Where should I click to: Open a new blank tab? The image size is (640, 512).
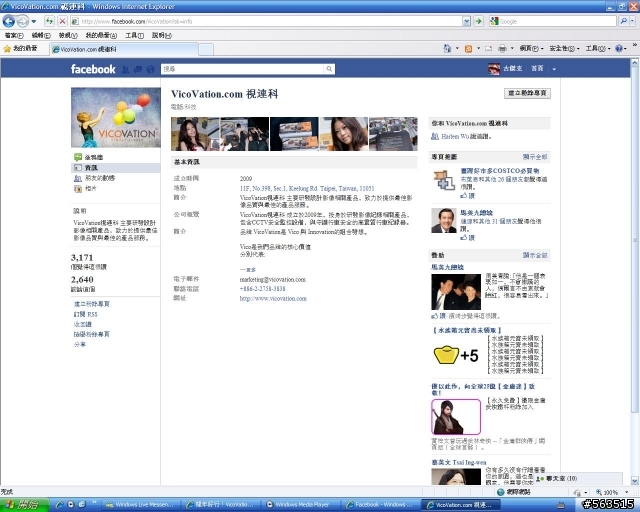click(206, 50)
